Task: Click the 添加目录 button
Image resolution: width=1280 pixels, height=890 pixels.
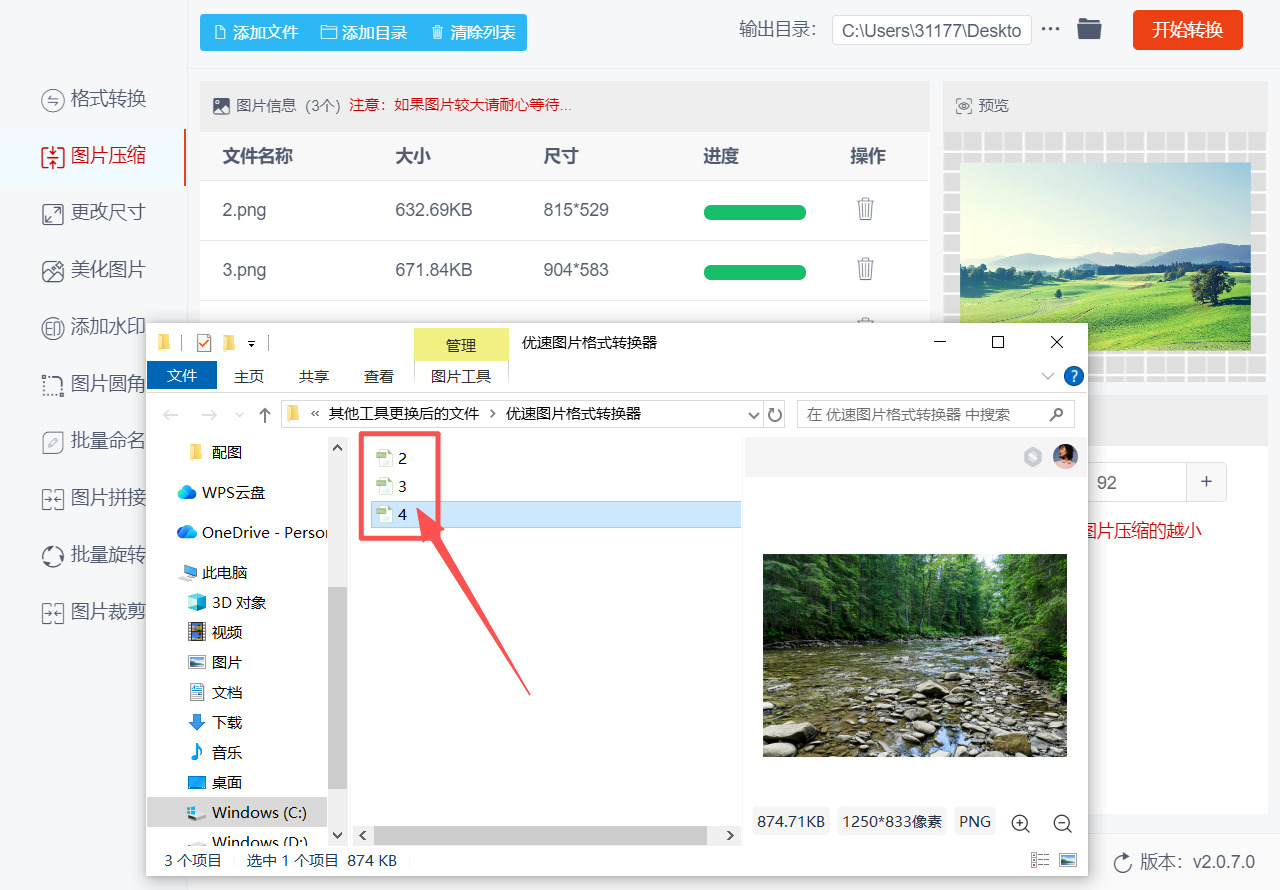Action: (364, 32)
